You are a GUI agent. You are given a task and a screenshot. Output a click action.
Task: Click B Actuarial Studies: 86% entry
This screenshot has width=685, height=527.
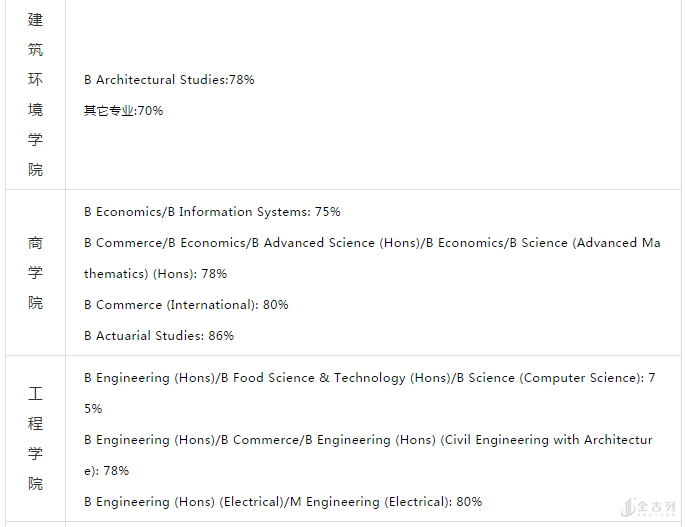click(x=159, y=336)
